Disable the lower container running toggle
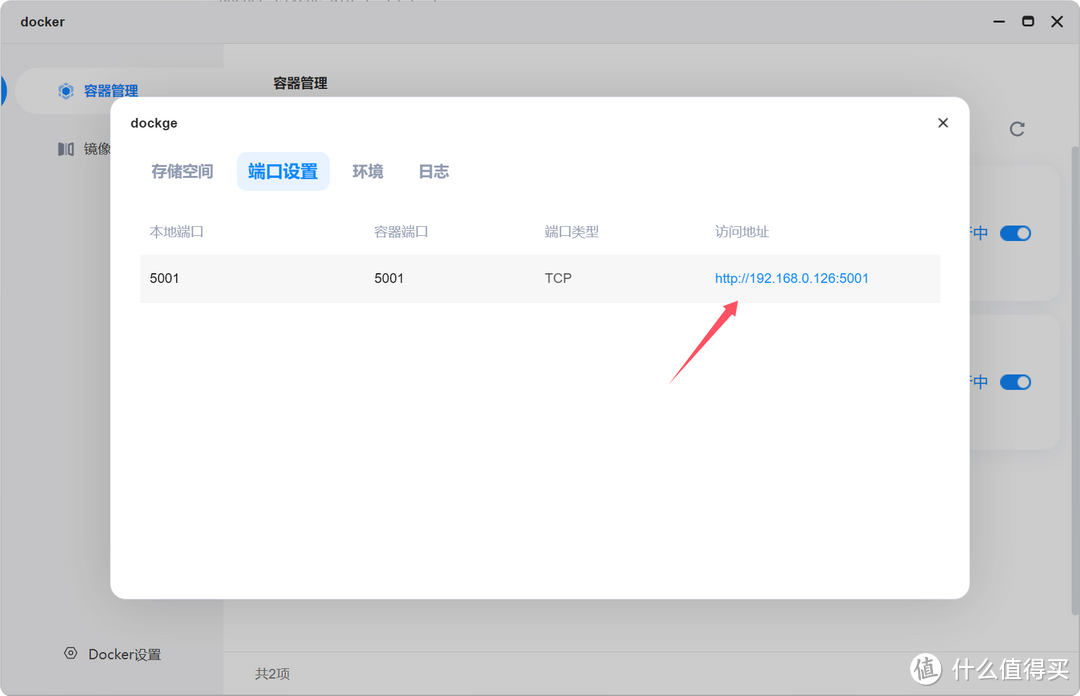The image size is (1080, 696). click(x=1015, y=381)
